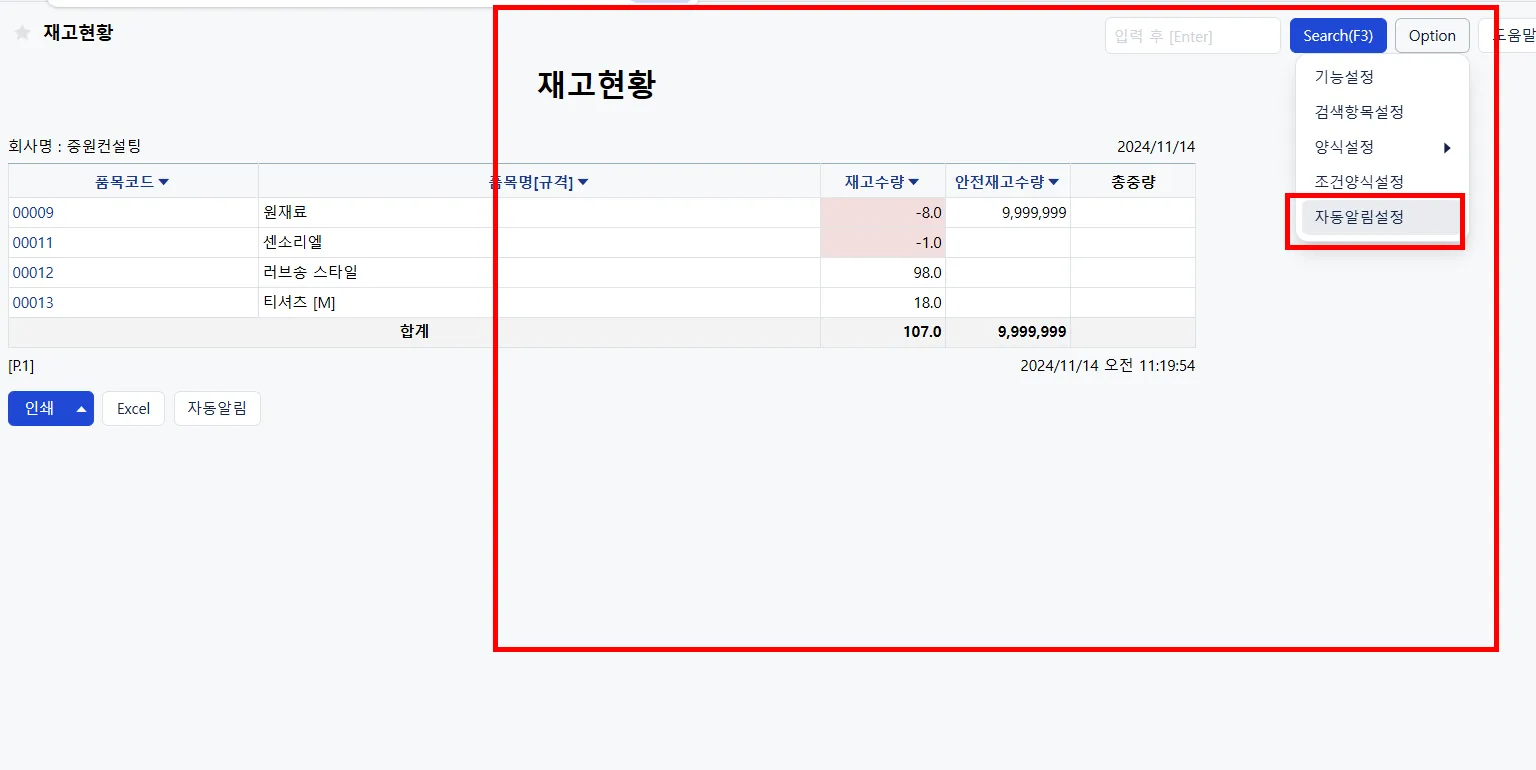Screen dimensions: 1536x770
Task: Expand the 양식설정 submenu arrow
Action: click(x=1447, y=148)
